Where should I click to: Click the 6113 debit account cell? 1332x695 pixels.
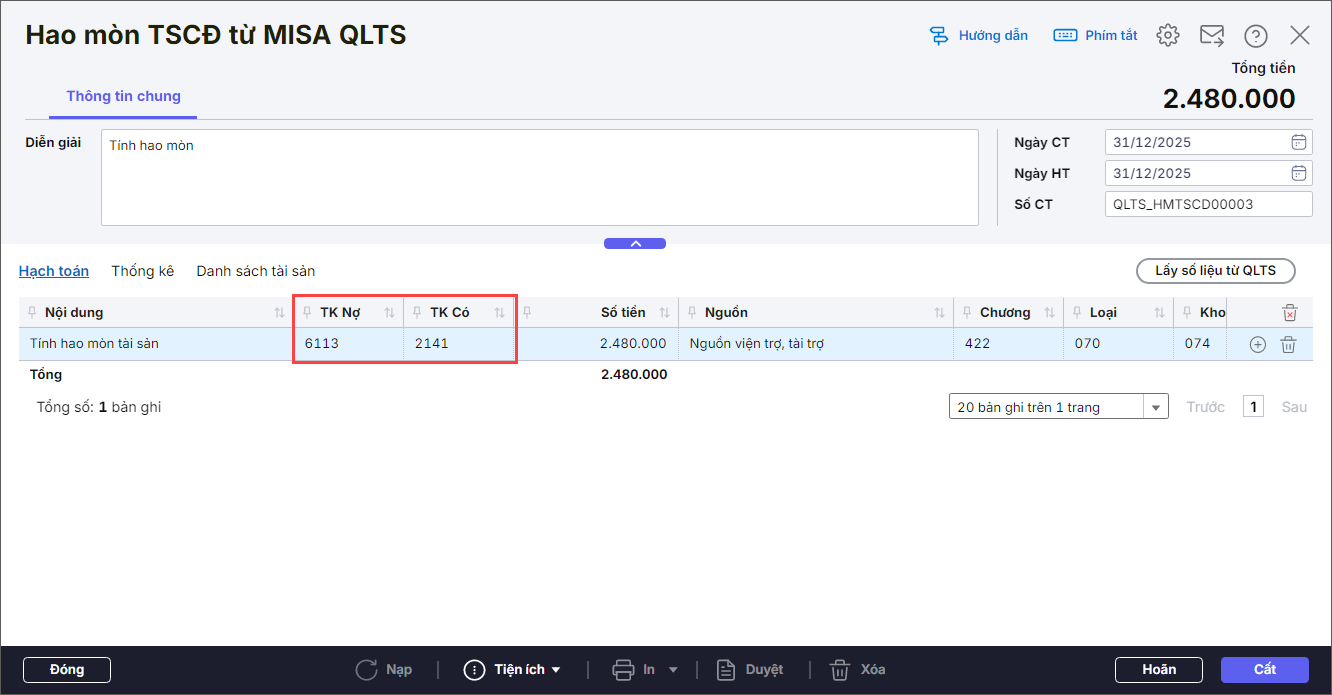tap(349, 344)
